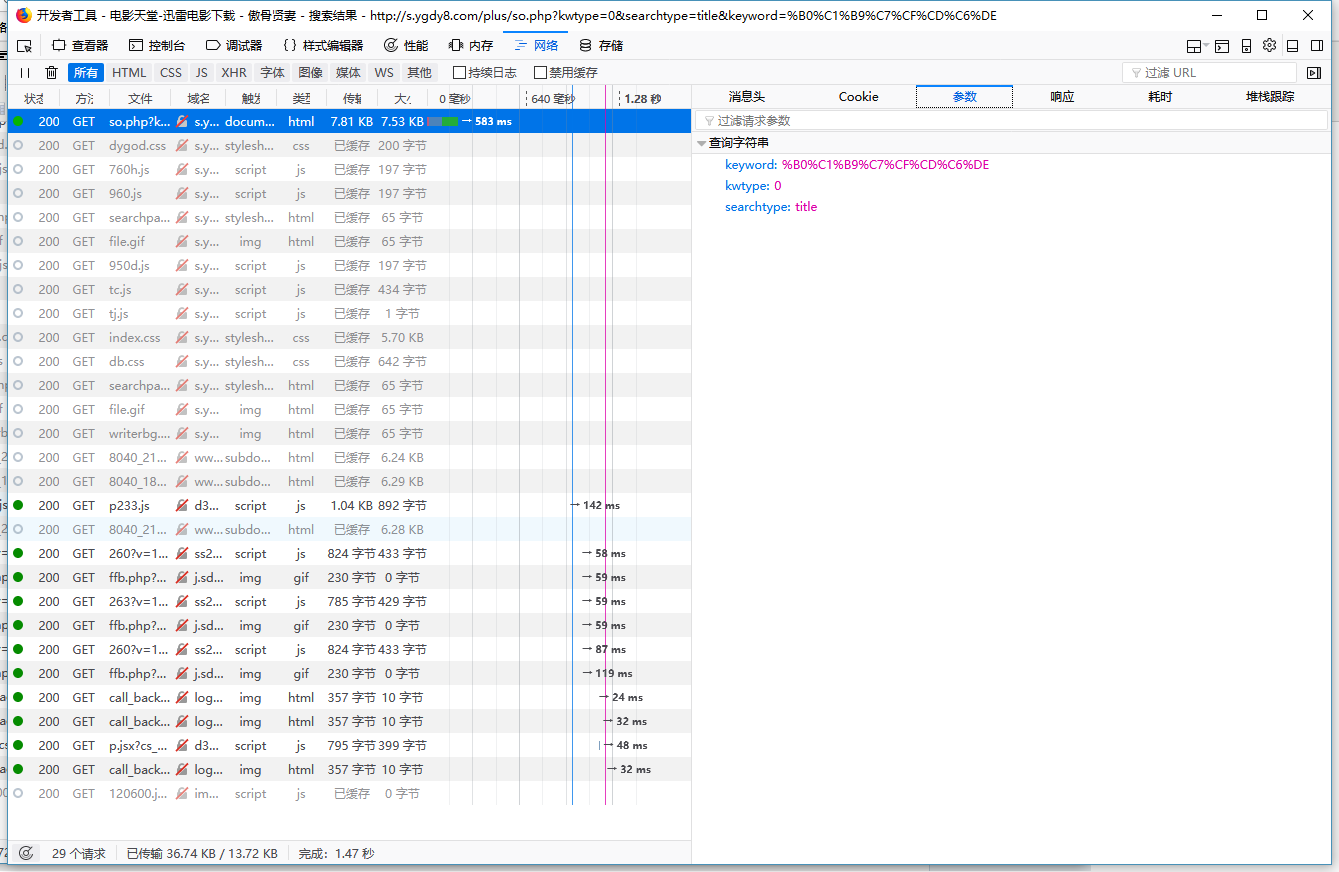Toggle the JS request filter
Viewport: 1339px width, 872px height.
[x=202, y=73]
